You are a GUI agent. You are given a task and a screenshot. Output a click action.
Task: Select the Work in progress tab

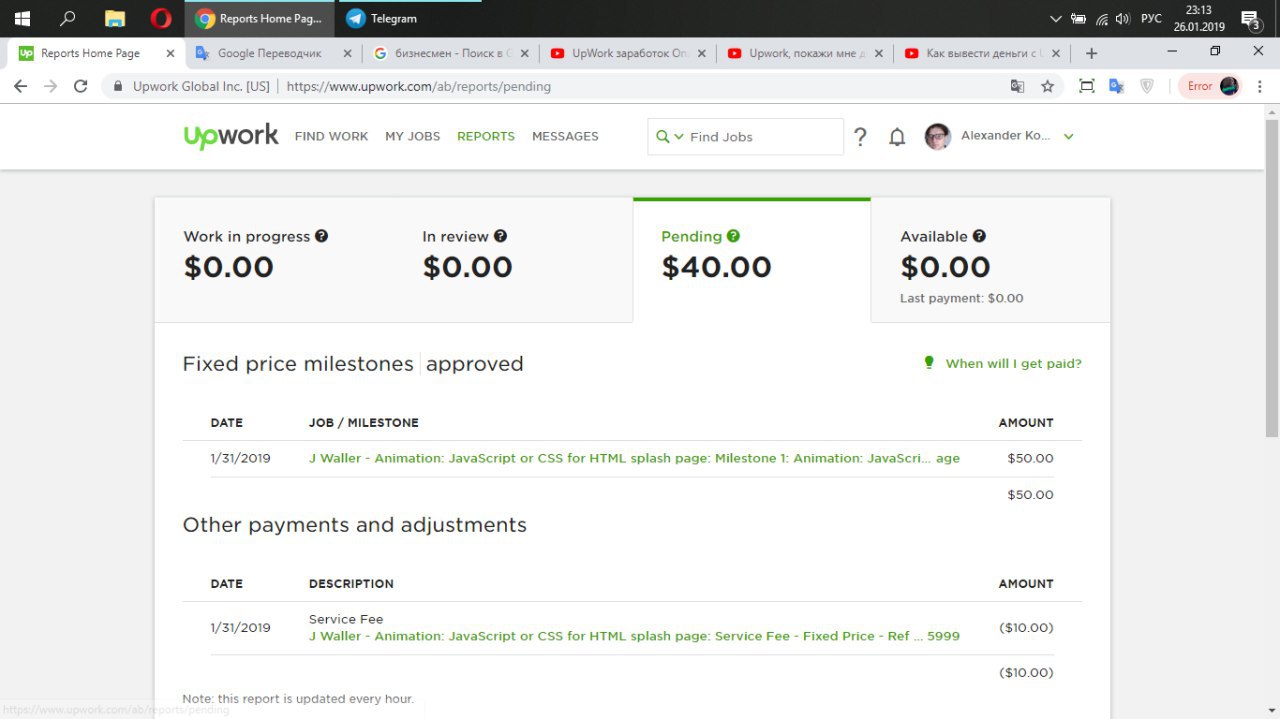click(274, 260)
